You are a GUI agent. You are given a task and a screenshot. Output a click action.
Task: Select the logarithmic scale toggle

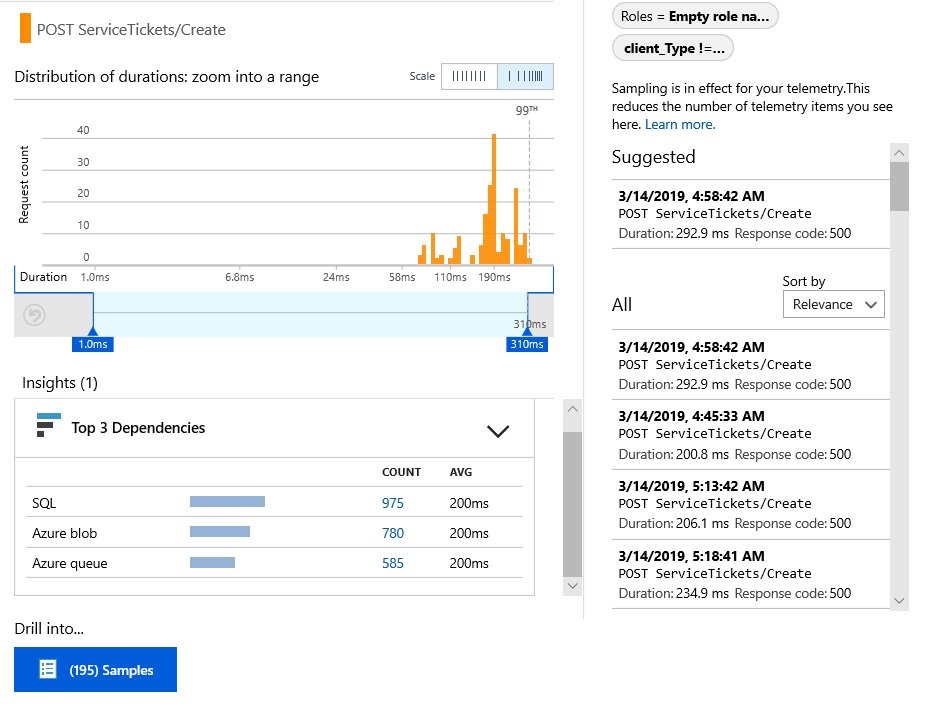coord(525,76)
